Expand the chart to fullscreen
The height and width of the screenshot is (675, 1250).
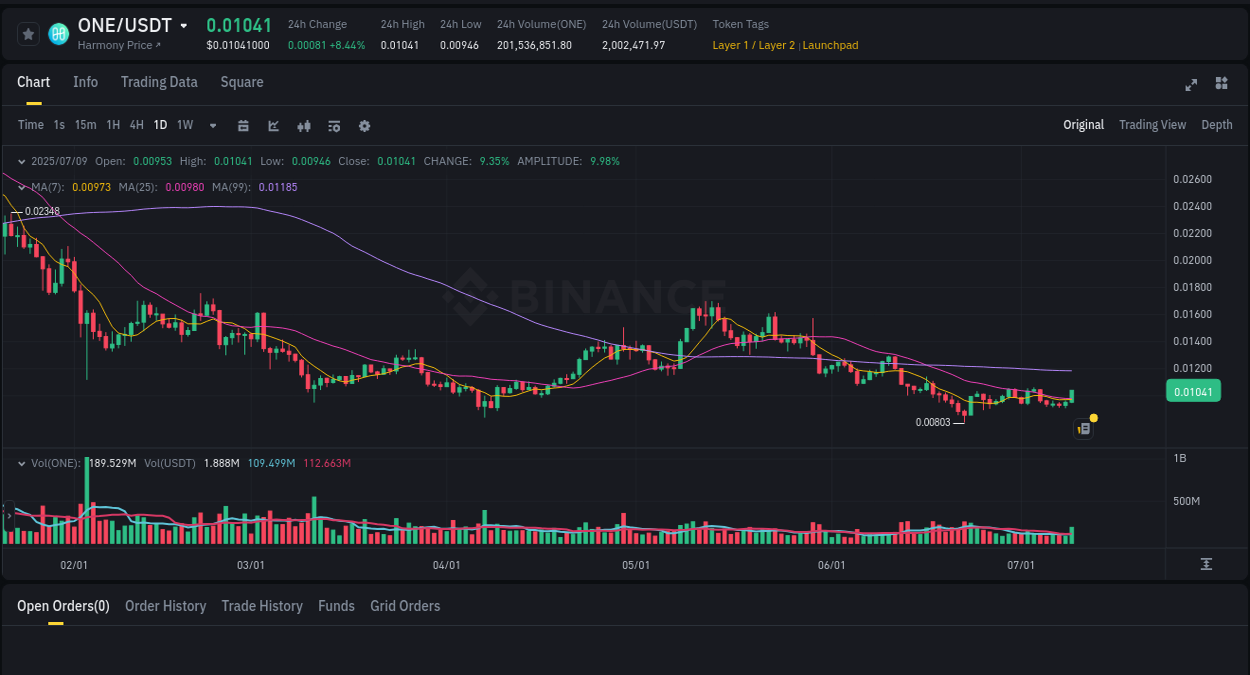tap(1190, 85)
